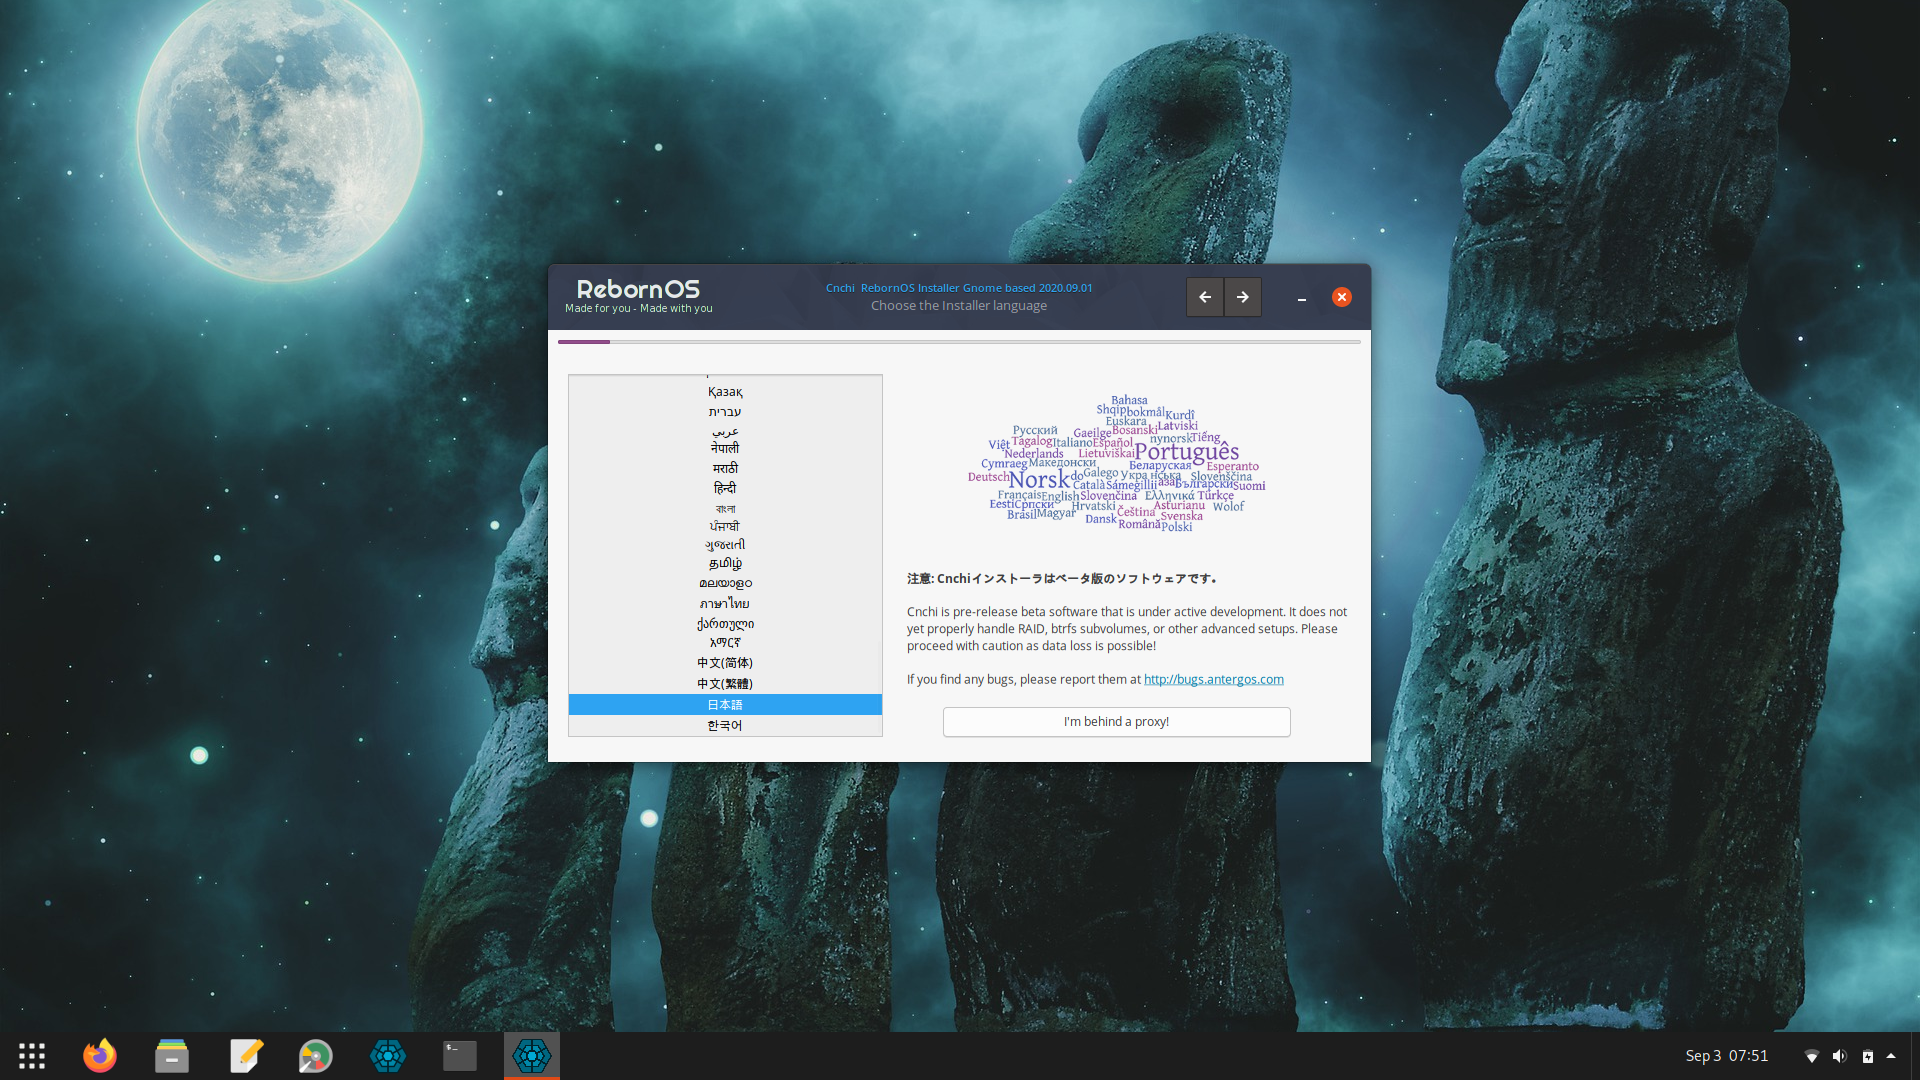This screenshot has height=1080, width=1920.
Task: Select 中文(繁體) in the language list
Action: (725, 684)
